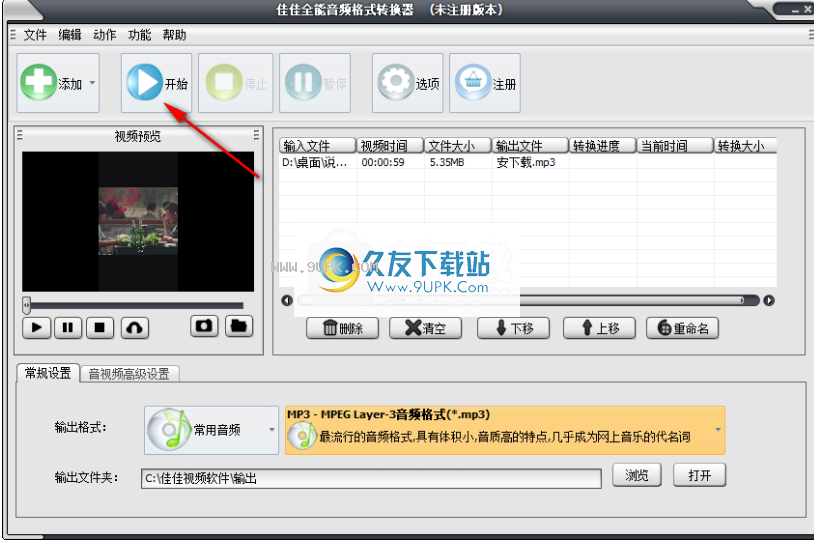Viewport: 814px width, 540px height.
Task: Click the Pause (暂停) toolbar button
Action: click(315, 83)
